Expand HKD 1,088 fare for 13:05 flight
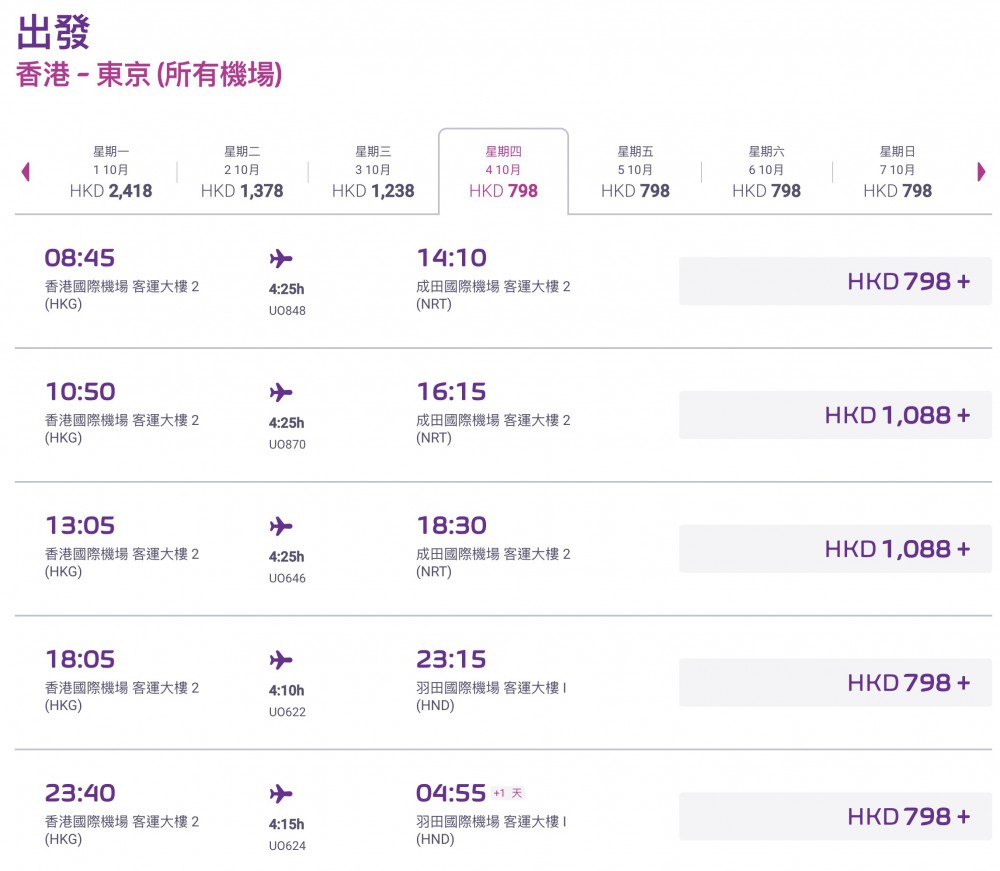The width and height of the screenshot is (1000, 871). (x=835, y=549)
